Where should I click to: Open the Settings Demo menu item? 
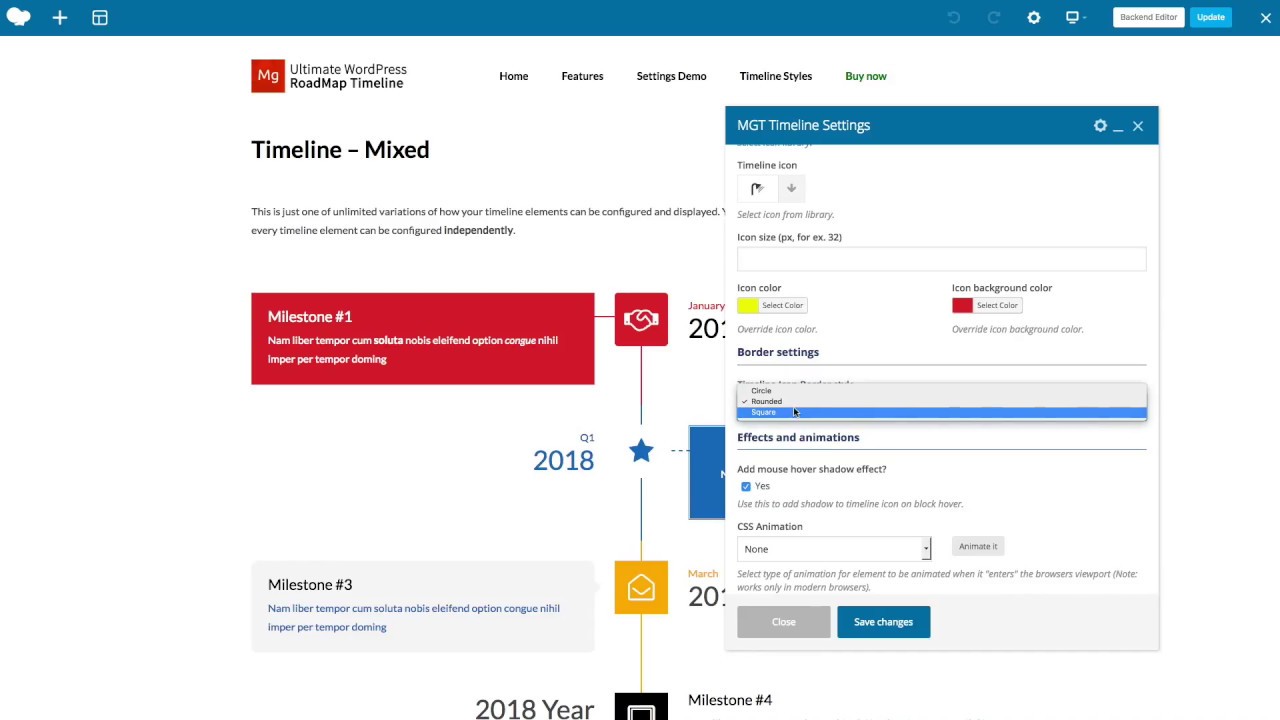click(x=671, y=76)
